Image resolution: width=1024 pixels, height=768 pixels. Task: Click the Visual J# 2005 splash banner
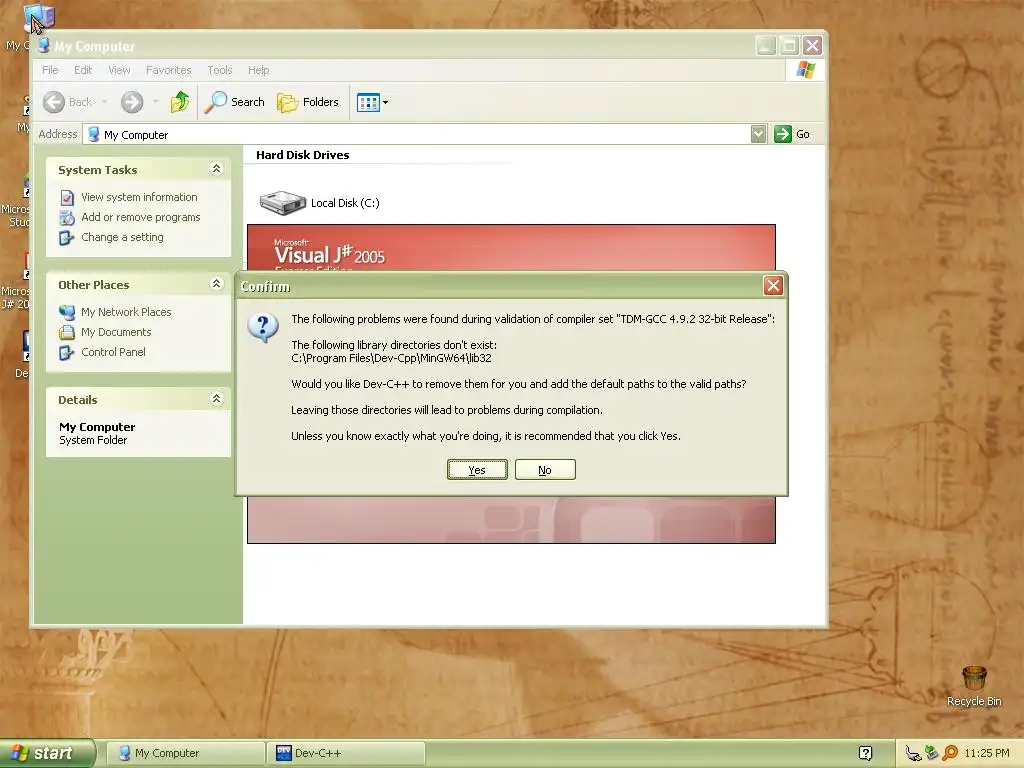[x=511, y=248]
